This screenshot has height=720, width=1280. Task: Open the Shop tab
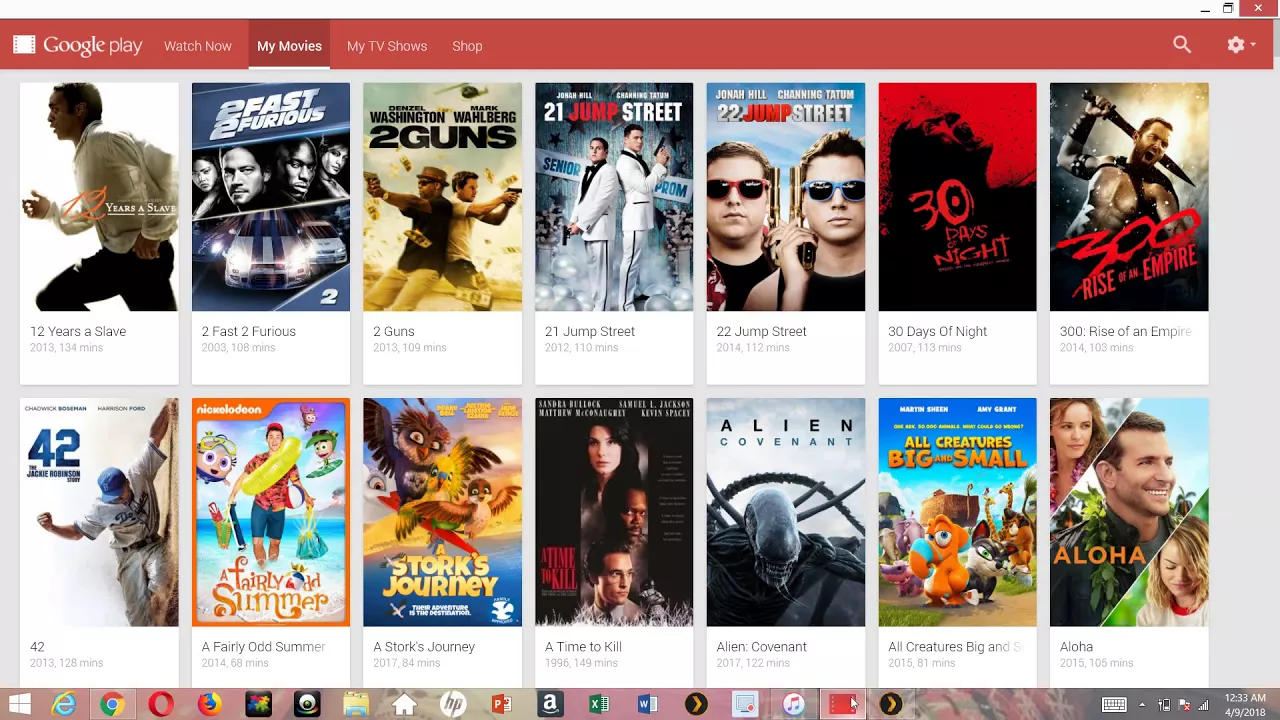point(467,46)
